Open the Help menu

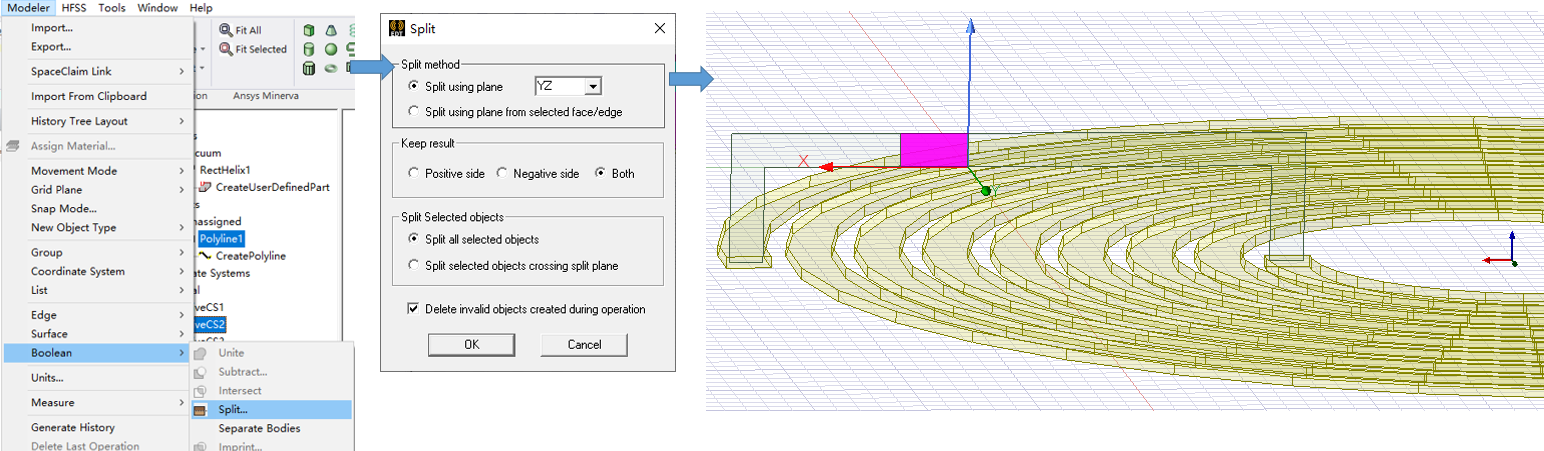point(201,8)
